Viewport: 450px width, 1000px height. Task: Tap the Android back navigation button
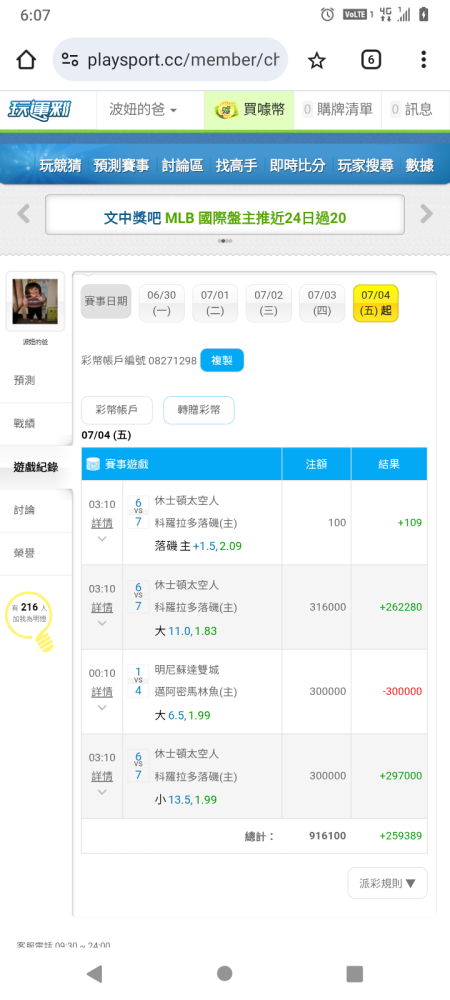click(x=94, y=973)
